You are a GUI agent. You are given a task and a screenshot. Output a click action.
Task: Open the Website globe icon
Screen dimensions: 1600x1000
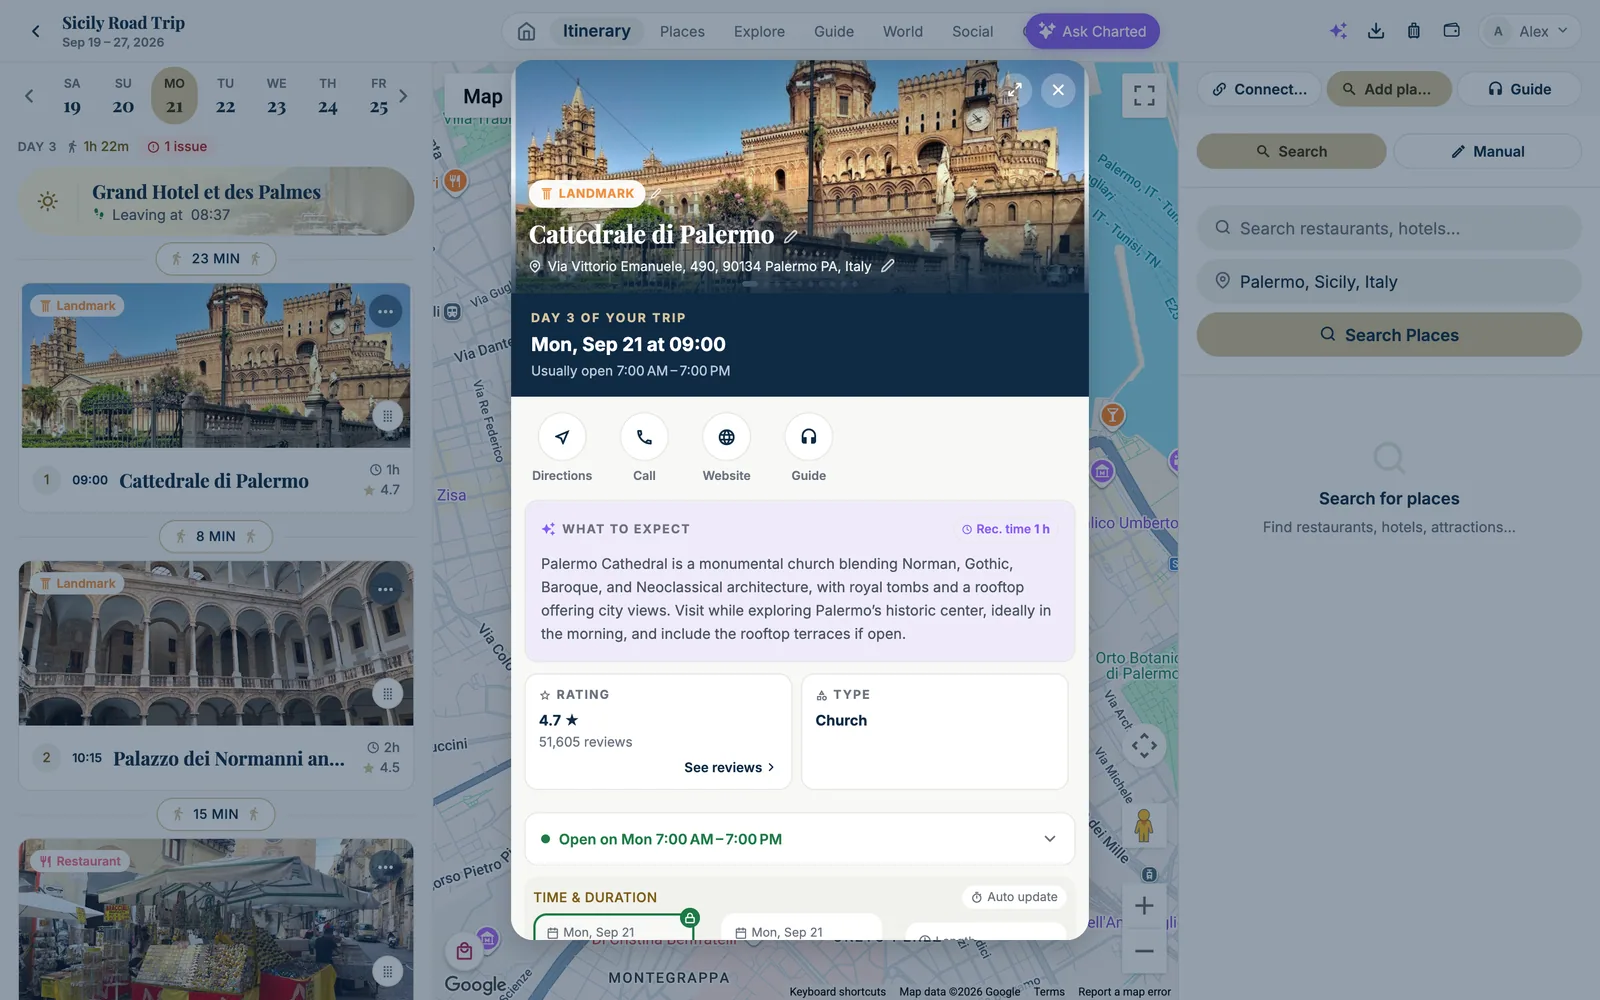726,437
